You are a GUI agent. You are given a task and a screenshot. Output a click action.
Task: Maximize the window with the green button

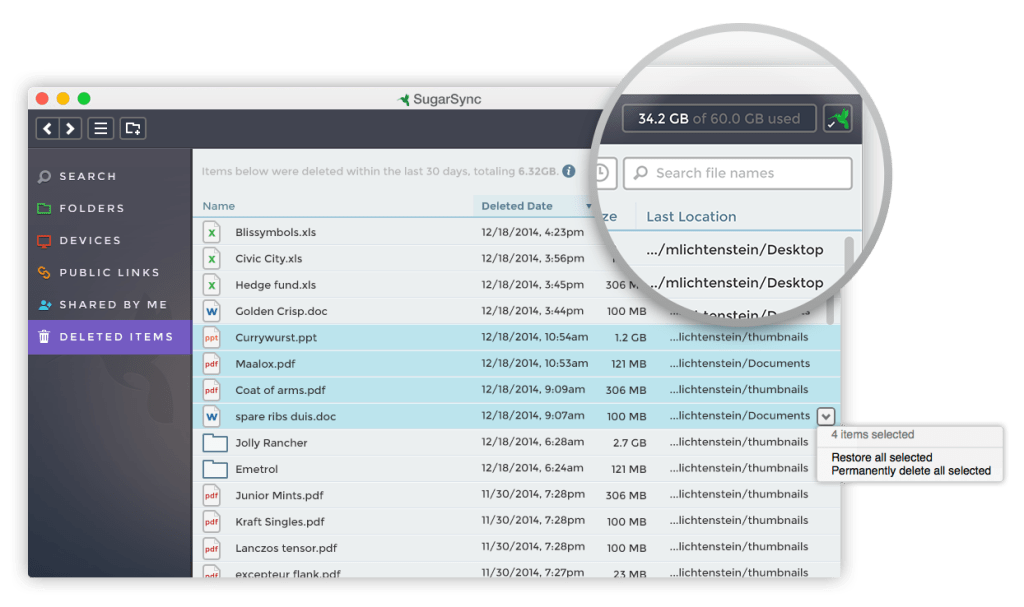tap(84, 99)
